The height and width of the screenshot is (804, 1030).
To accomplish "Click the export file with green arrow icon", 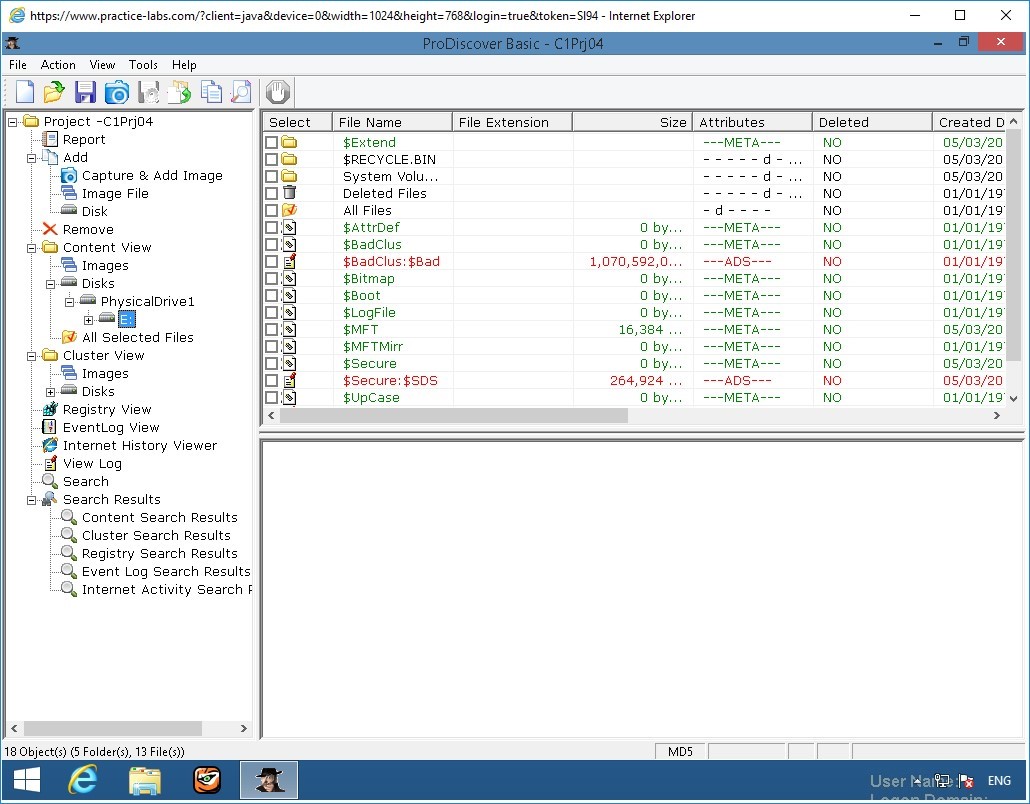I will (x=179, y=92).
